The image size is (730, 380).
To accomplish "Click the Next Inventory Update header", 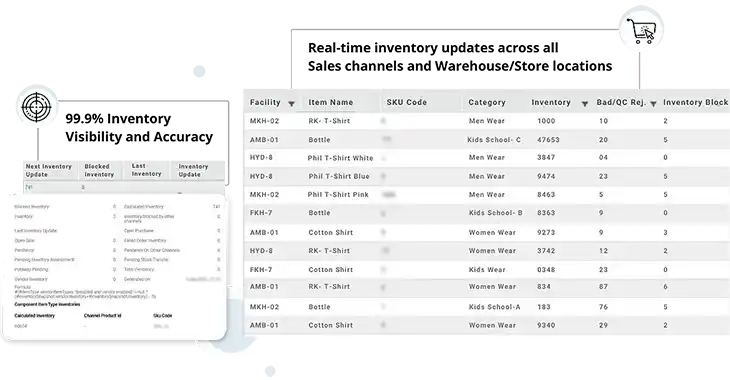I will point(48,170).
